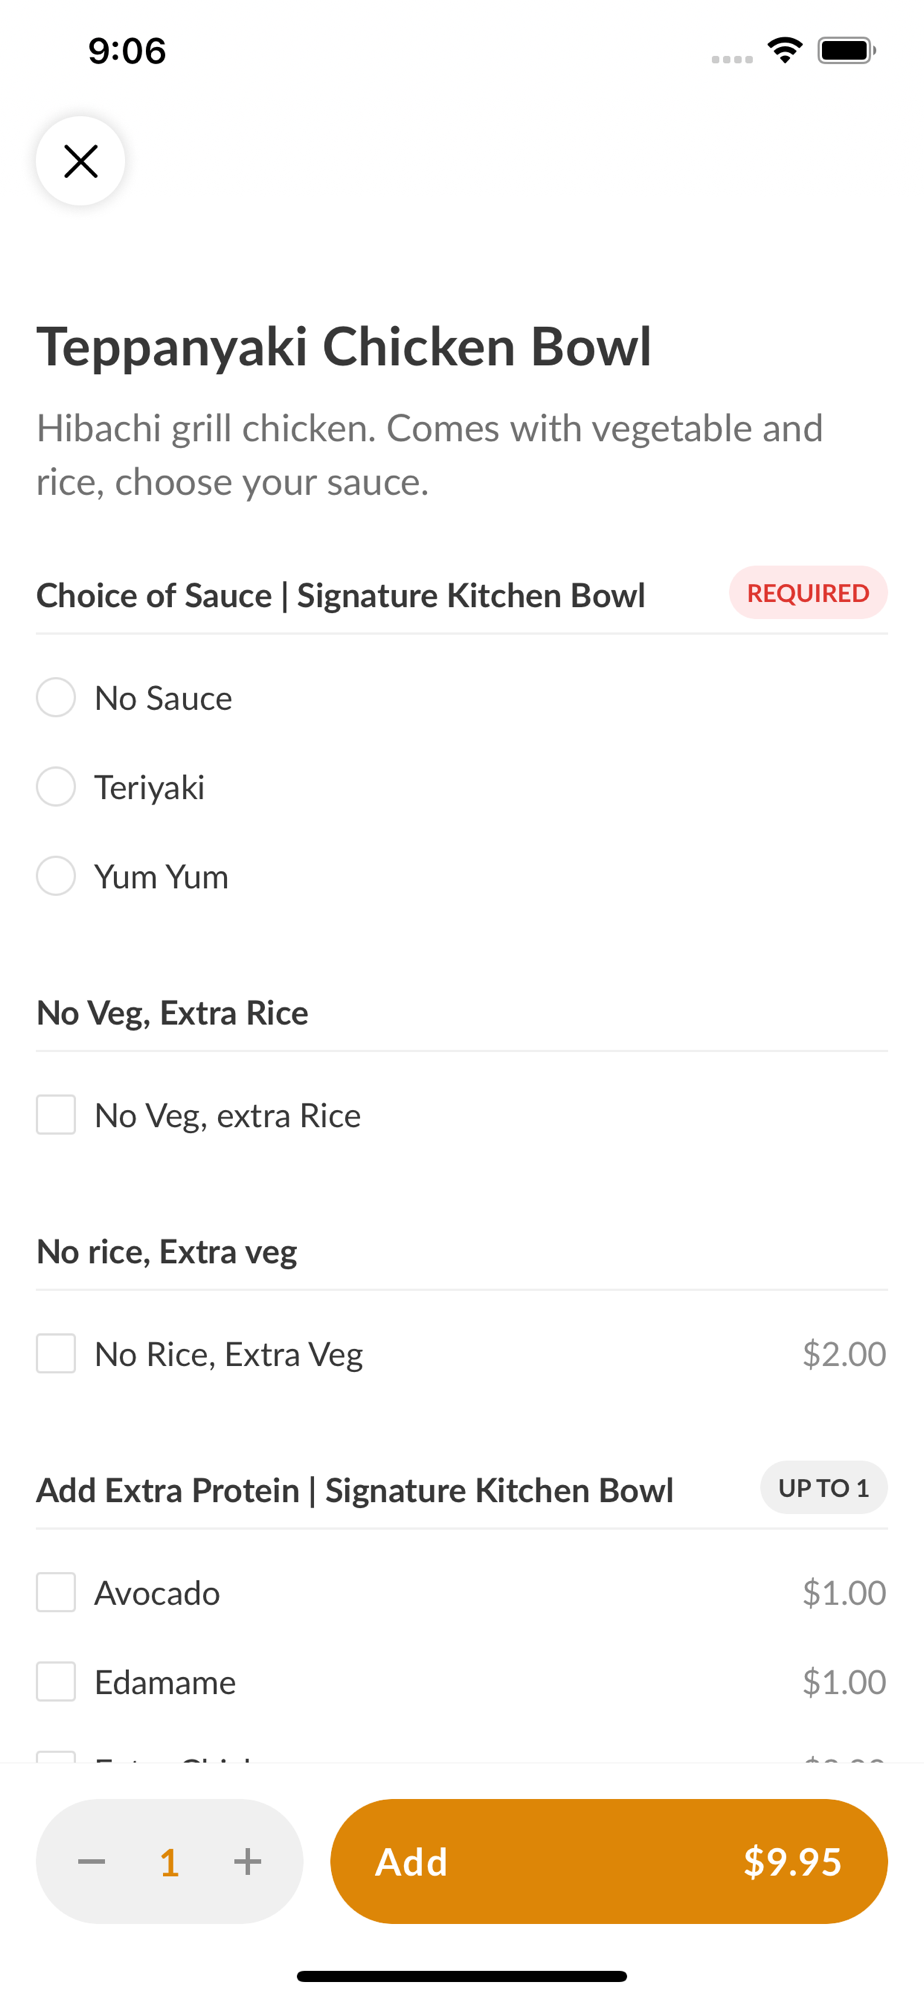Choose the Teriyaki sauce option
Image resolution: width=924 pixels, height=2000 pixels.
pos(56,787)
